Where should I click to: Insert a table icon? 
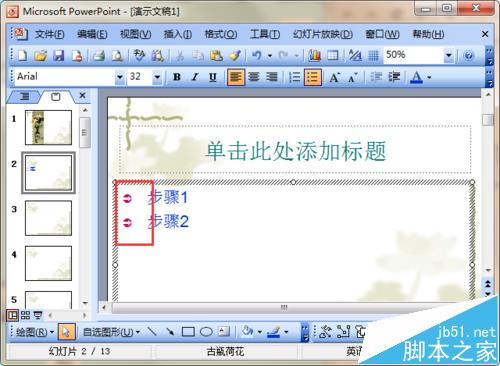(x=333, y=55)
